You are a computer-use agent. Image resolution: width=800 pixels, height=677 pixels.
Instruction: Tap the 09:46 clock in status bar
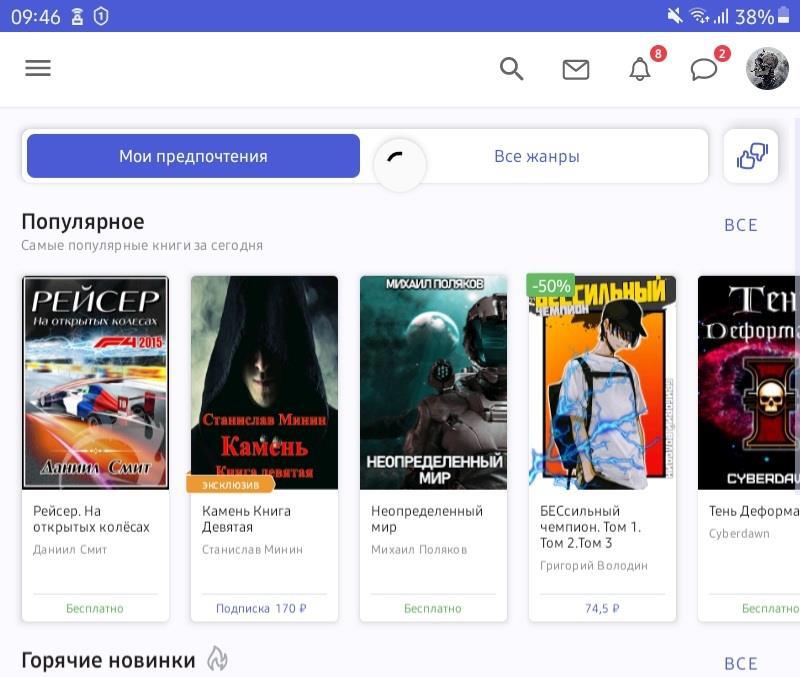36,17
